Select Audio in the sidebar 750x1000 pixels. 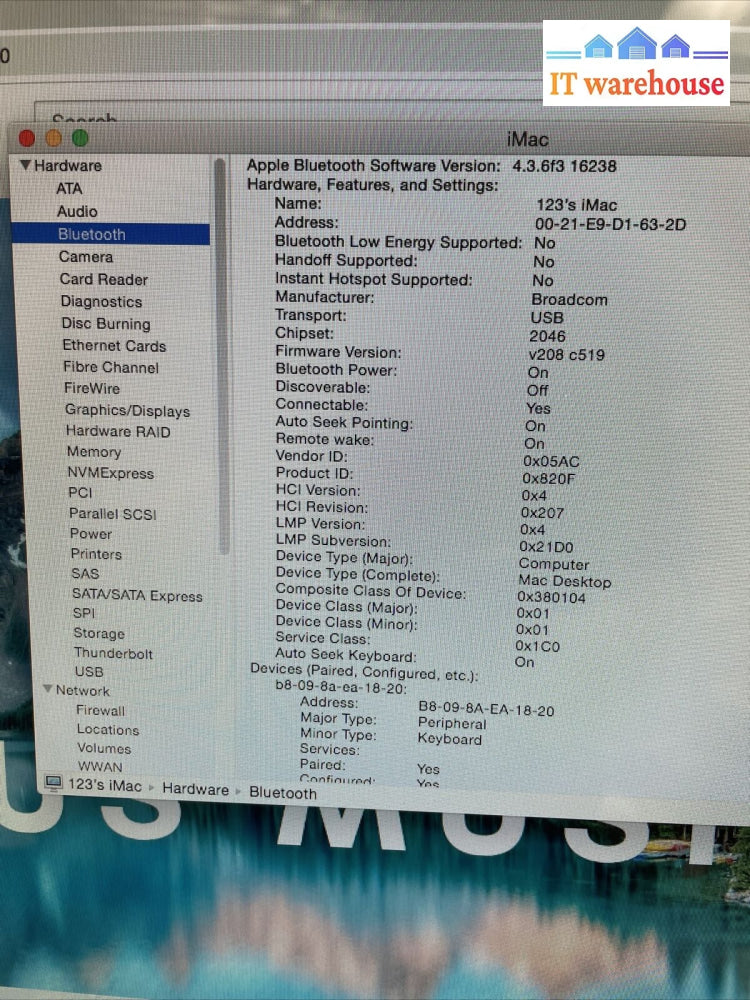pos(77,211)
